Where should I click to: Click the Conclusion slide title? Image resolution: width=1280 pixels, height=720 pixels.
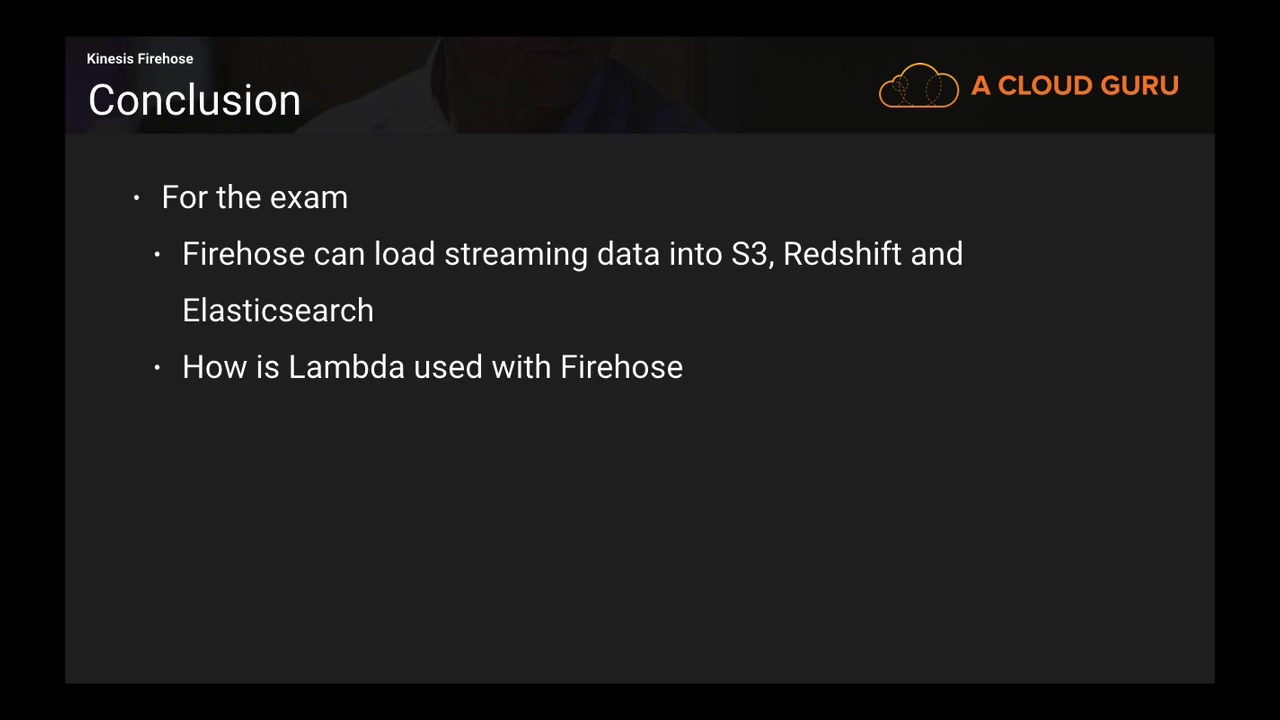click(x=194, y=100)
